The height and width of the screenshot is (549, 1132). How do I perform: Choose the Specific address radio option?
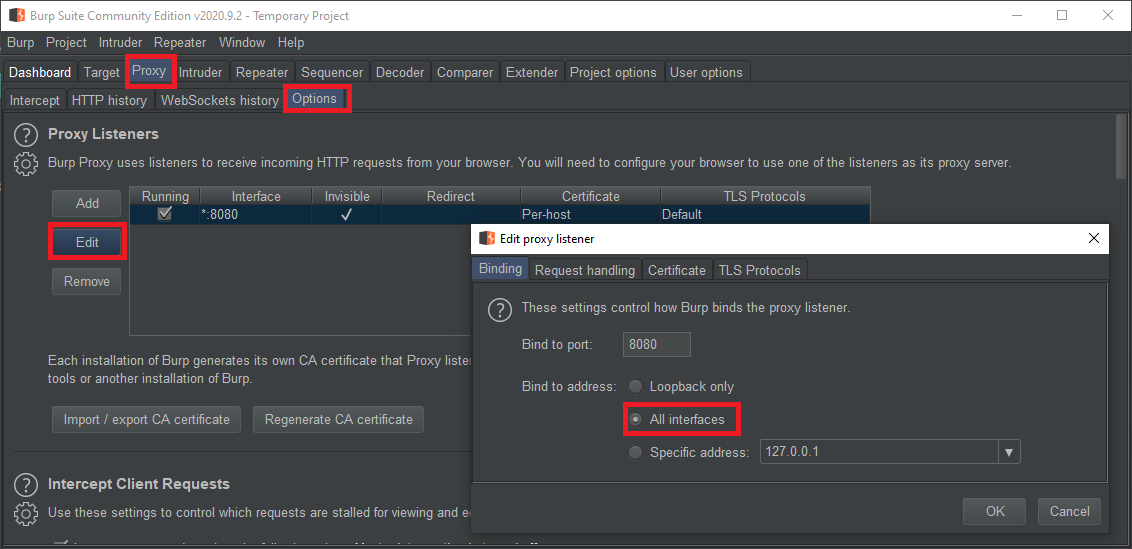point(635,452)
